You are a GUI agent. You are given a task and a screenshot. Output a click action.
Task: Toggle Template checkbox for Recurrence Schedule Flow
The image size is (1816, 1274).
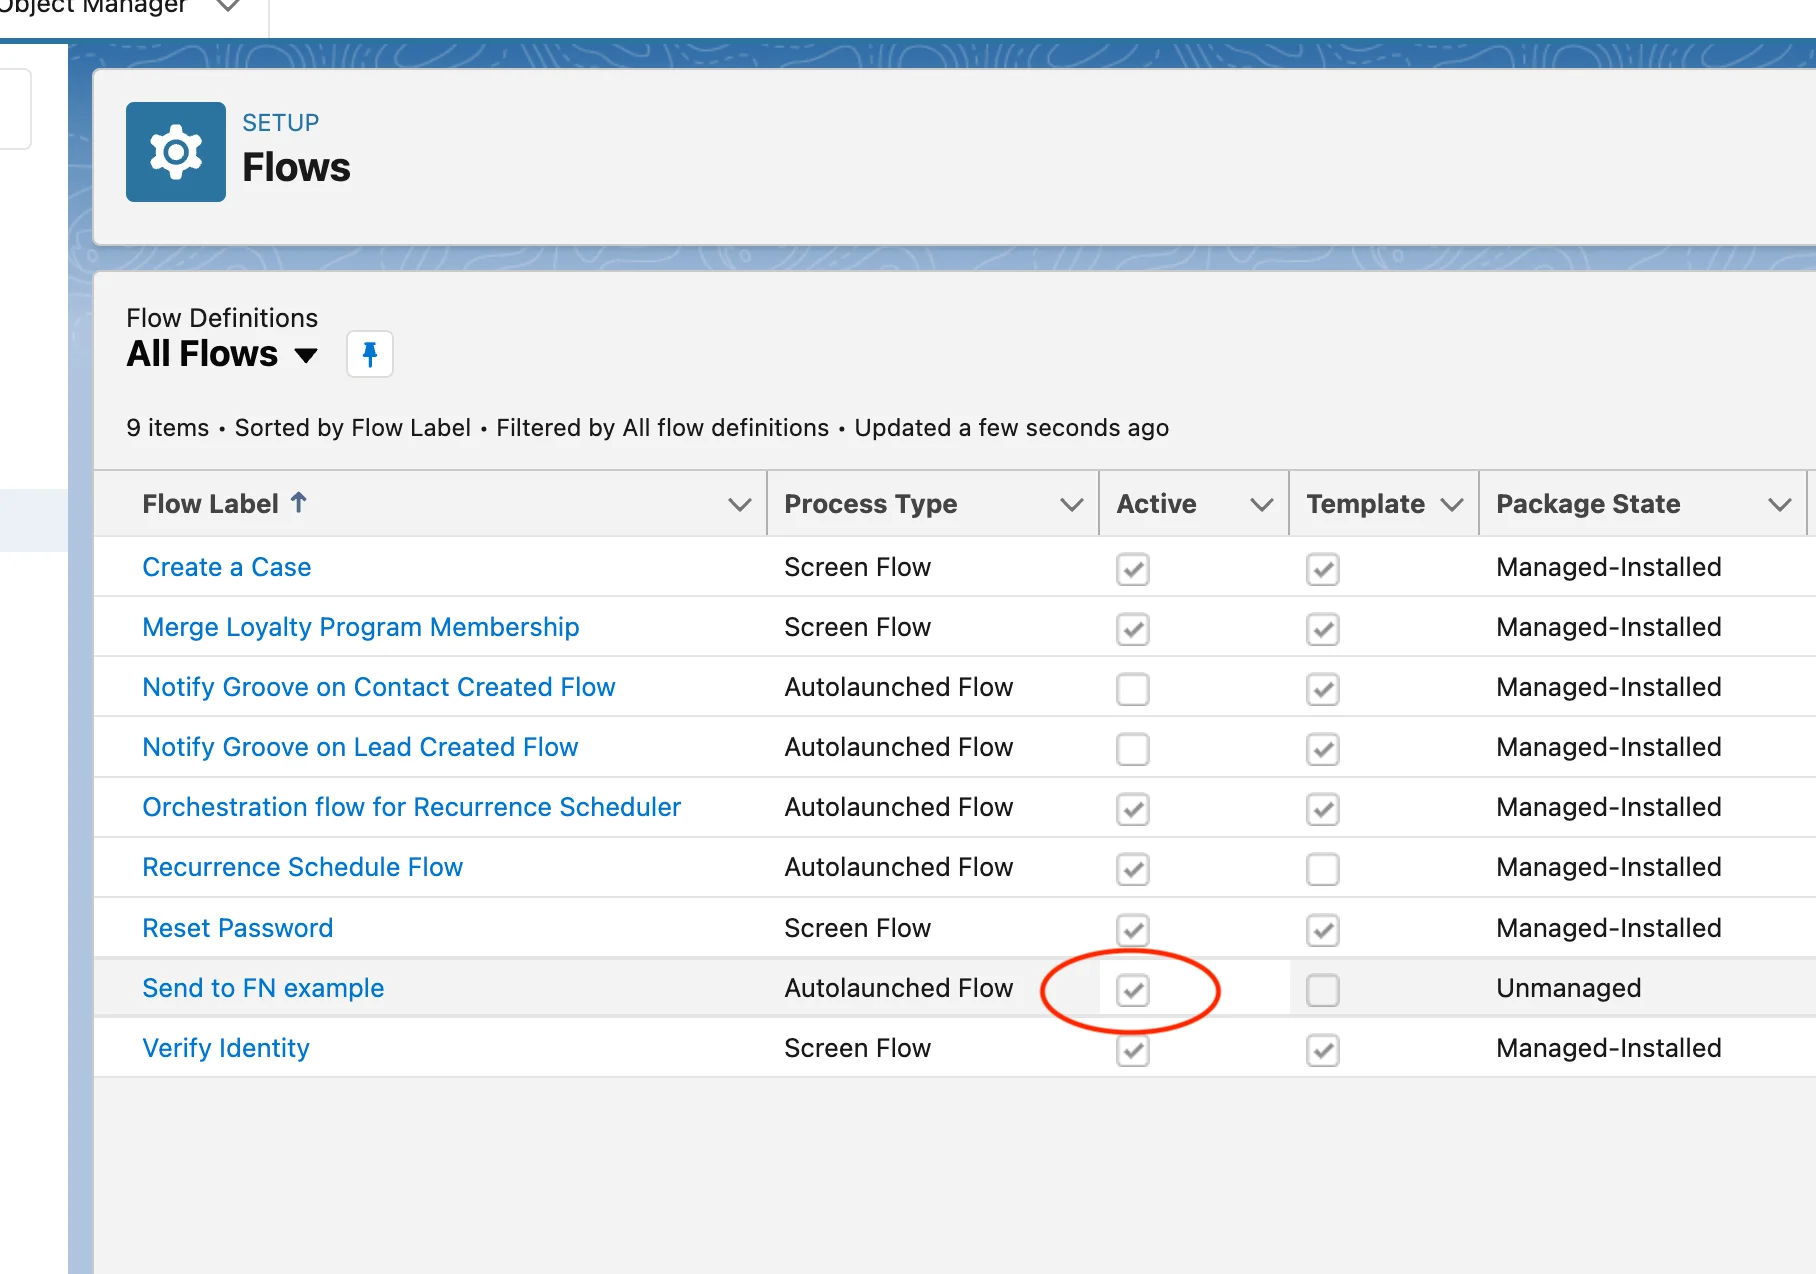tap(1322, 869)
